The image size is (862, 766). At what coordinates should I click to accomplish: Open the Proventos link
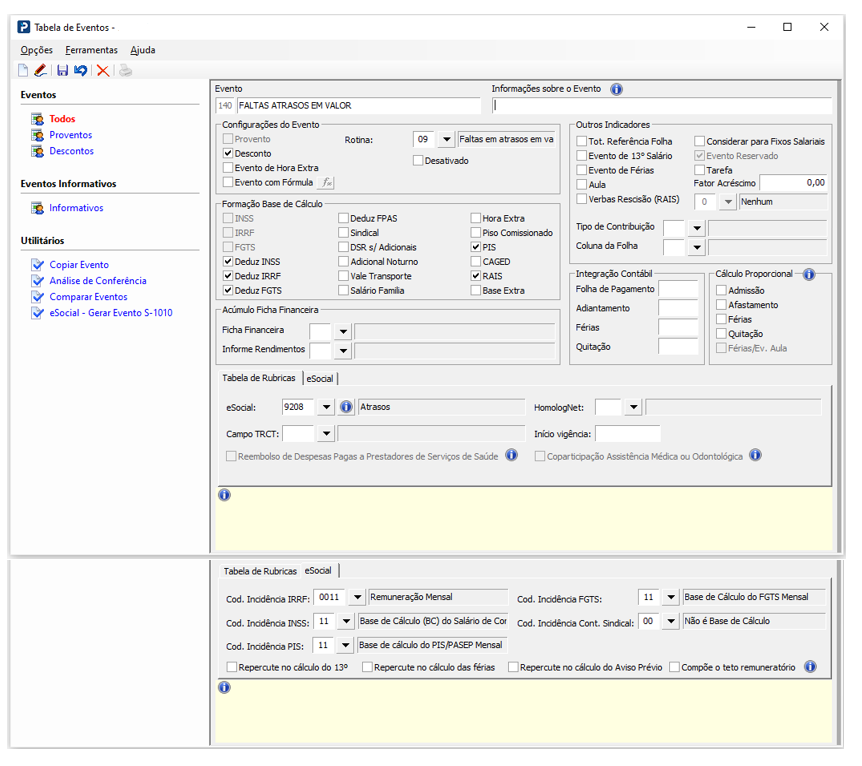71,135
